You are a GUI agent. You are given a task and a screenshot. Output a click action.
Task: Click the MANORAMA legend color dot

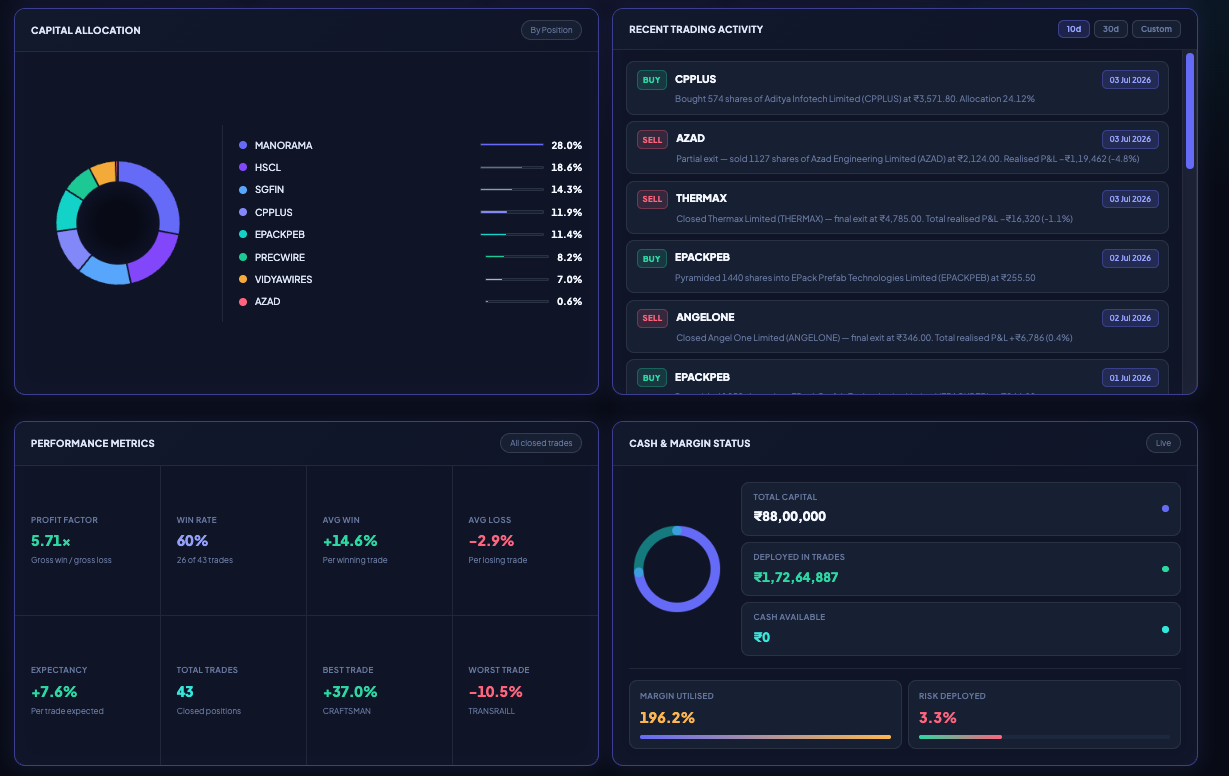coord(243,145)
